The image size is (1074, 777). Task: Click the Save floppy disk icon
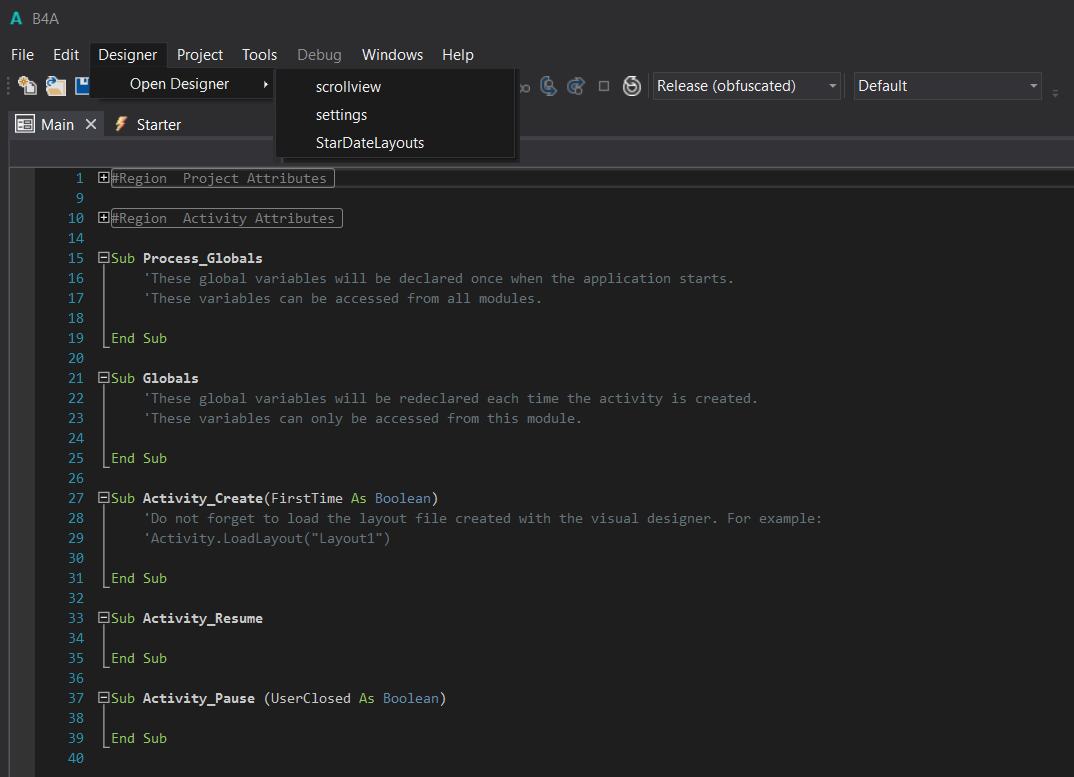83,86
